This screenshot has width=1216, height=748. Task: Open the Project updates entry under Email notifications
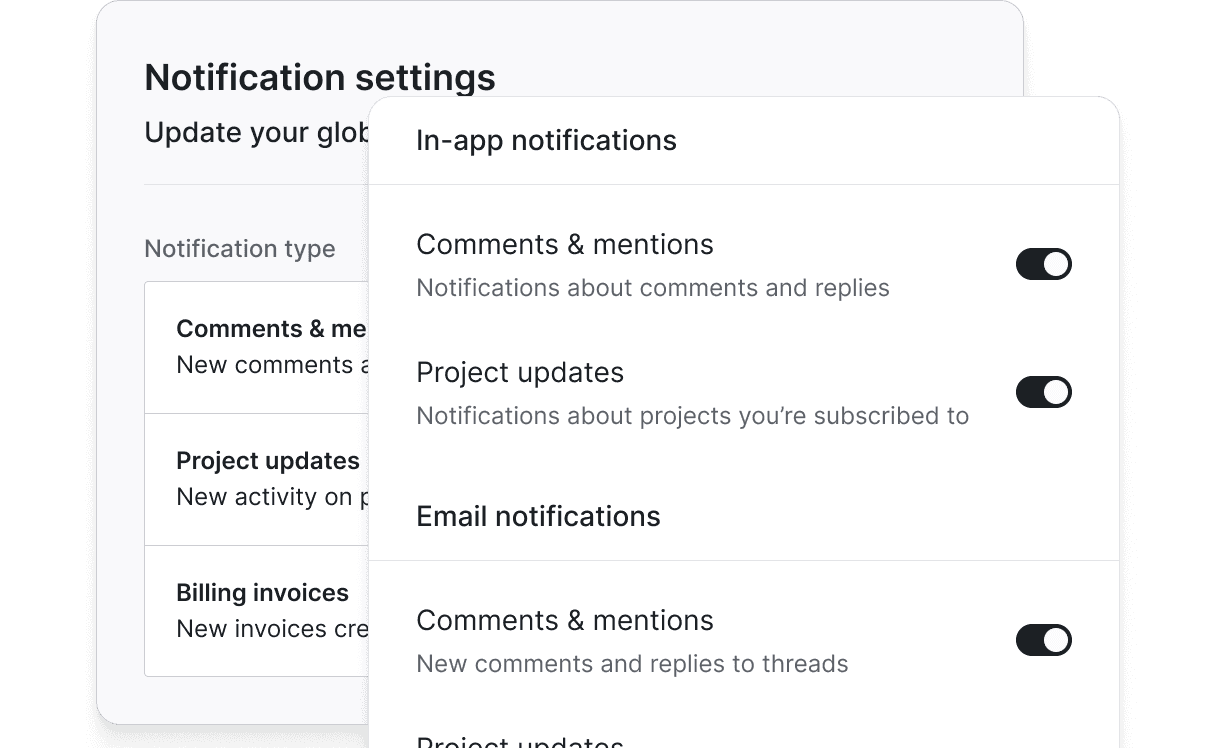(520, 742)
